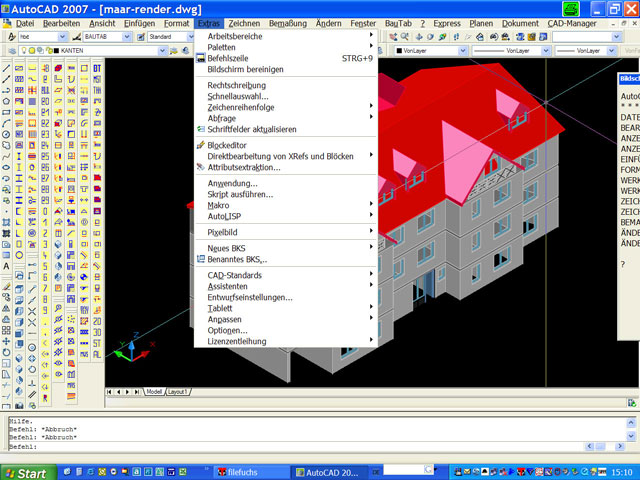The width and height of the screenshot is (640, 480).
Task: Open the empty combo box in render toolbar
Action: click(616, 37)
